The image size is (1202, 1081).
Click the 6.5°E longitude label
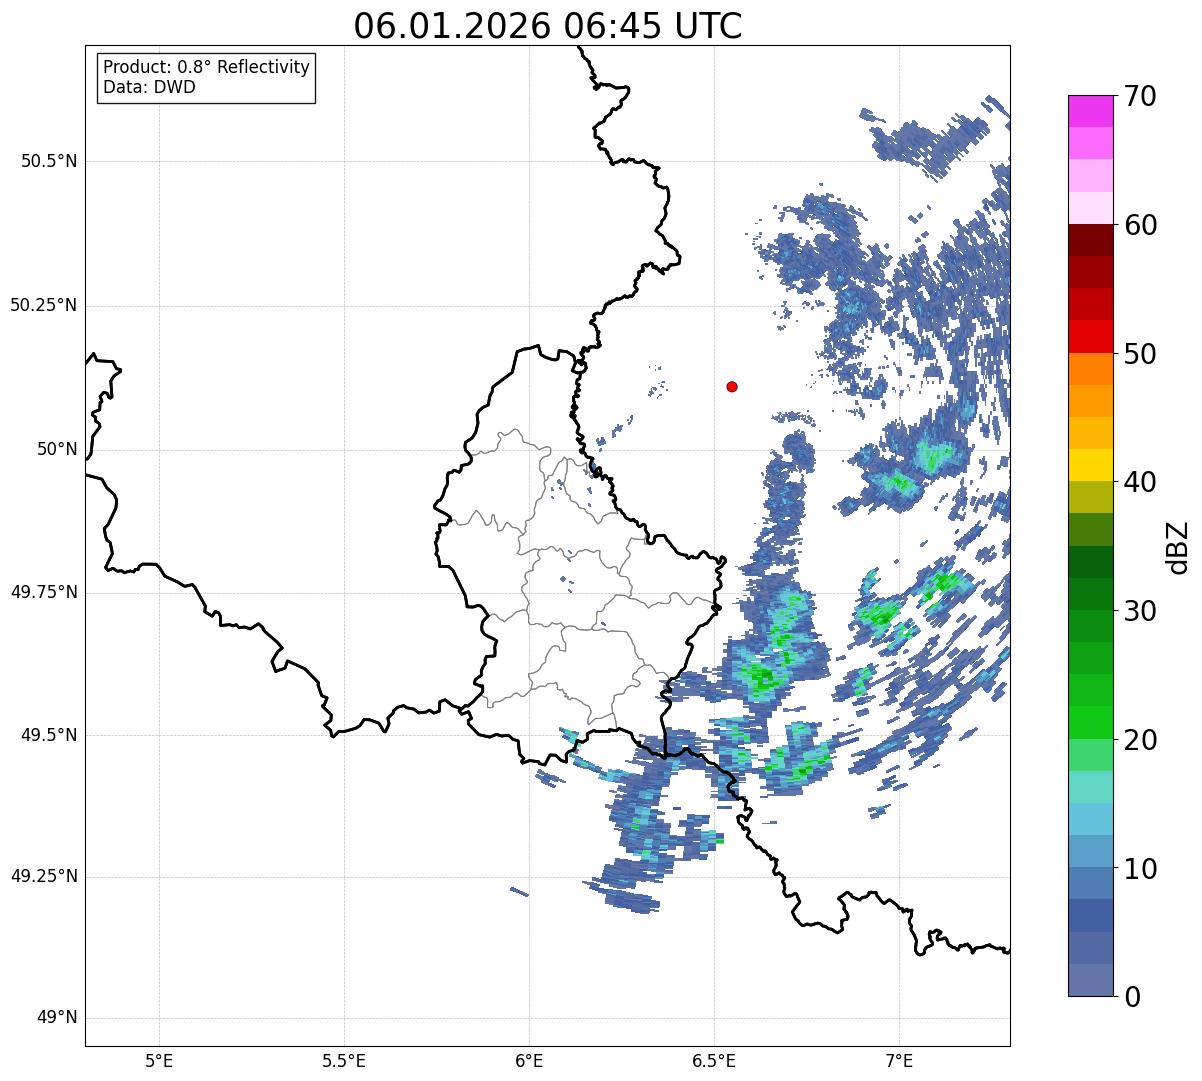coord(714,1061)
